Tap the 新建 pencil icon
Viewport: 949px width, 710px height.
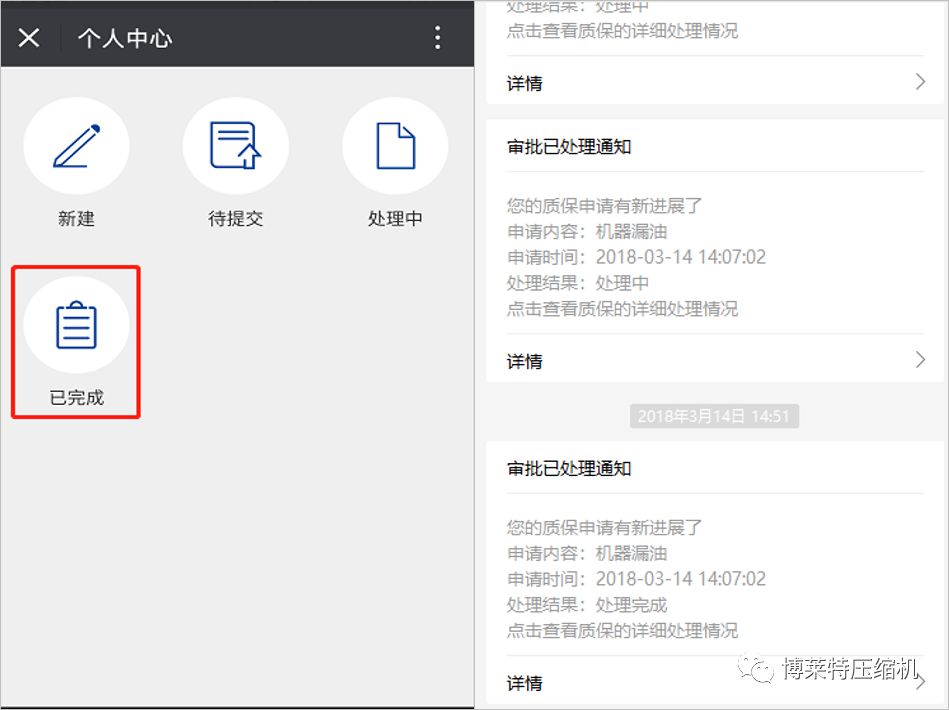point(76,146)
